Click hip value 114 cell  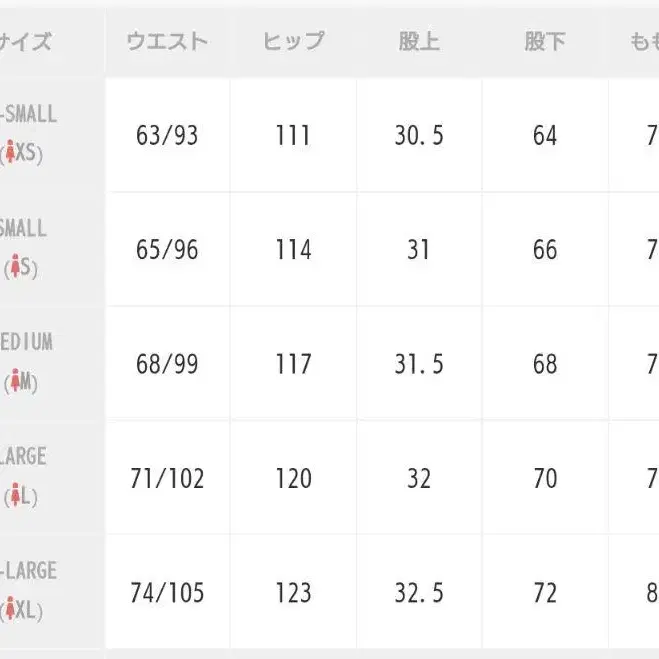(293, 249)
